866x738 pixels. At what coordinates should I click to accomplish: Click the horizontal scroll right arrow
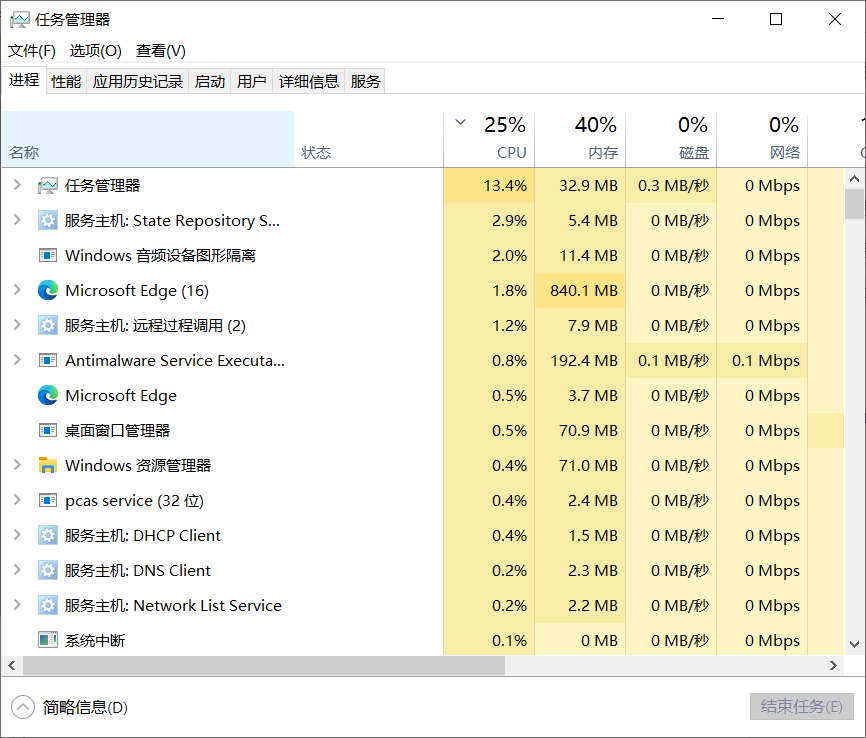[833, 666]
